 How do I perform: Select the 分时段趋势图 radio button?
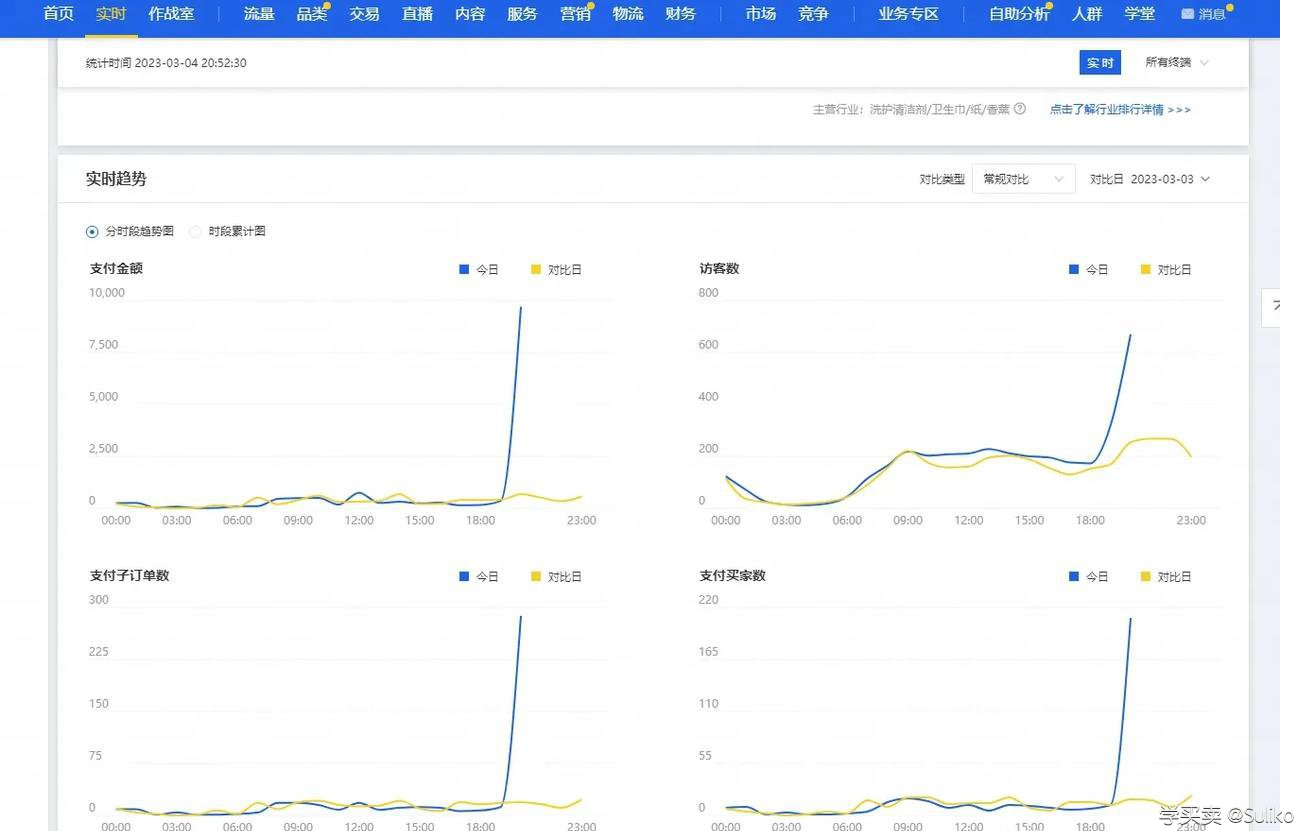(x=93, y=231)
